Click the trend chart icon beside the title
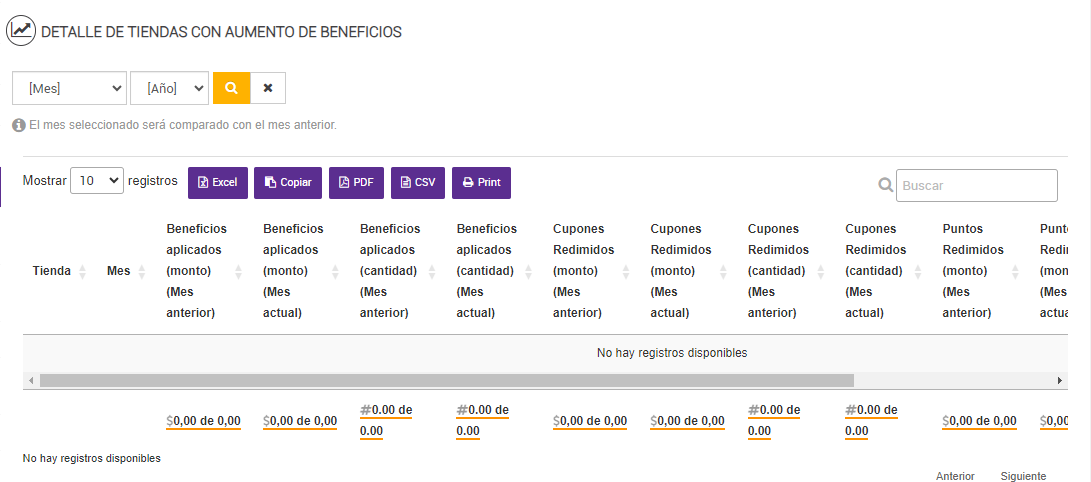1091x482 pixels. (x=21, y=31)
